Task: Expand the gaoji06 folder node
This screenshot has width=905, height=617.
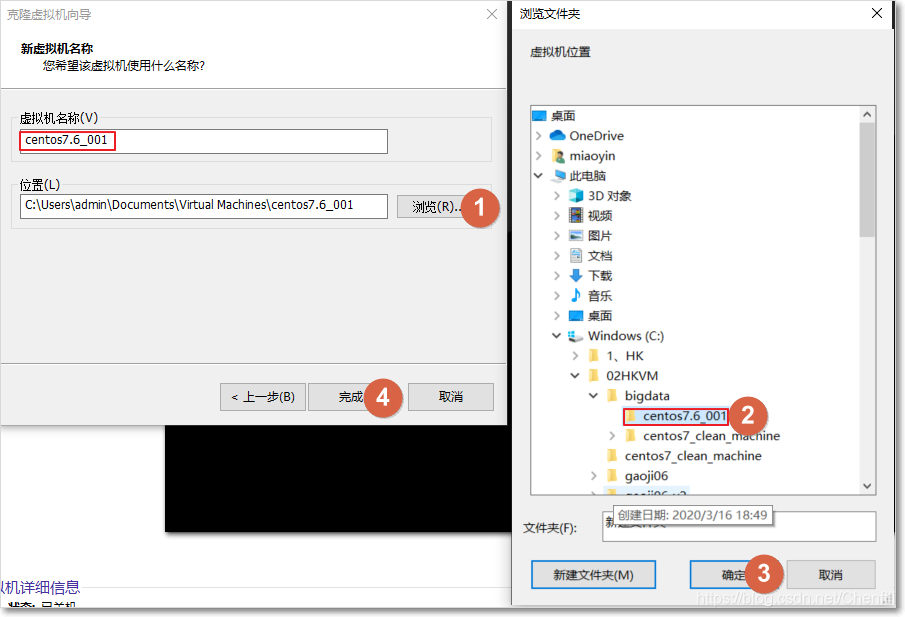Action: (x=595, y=475)
